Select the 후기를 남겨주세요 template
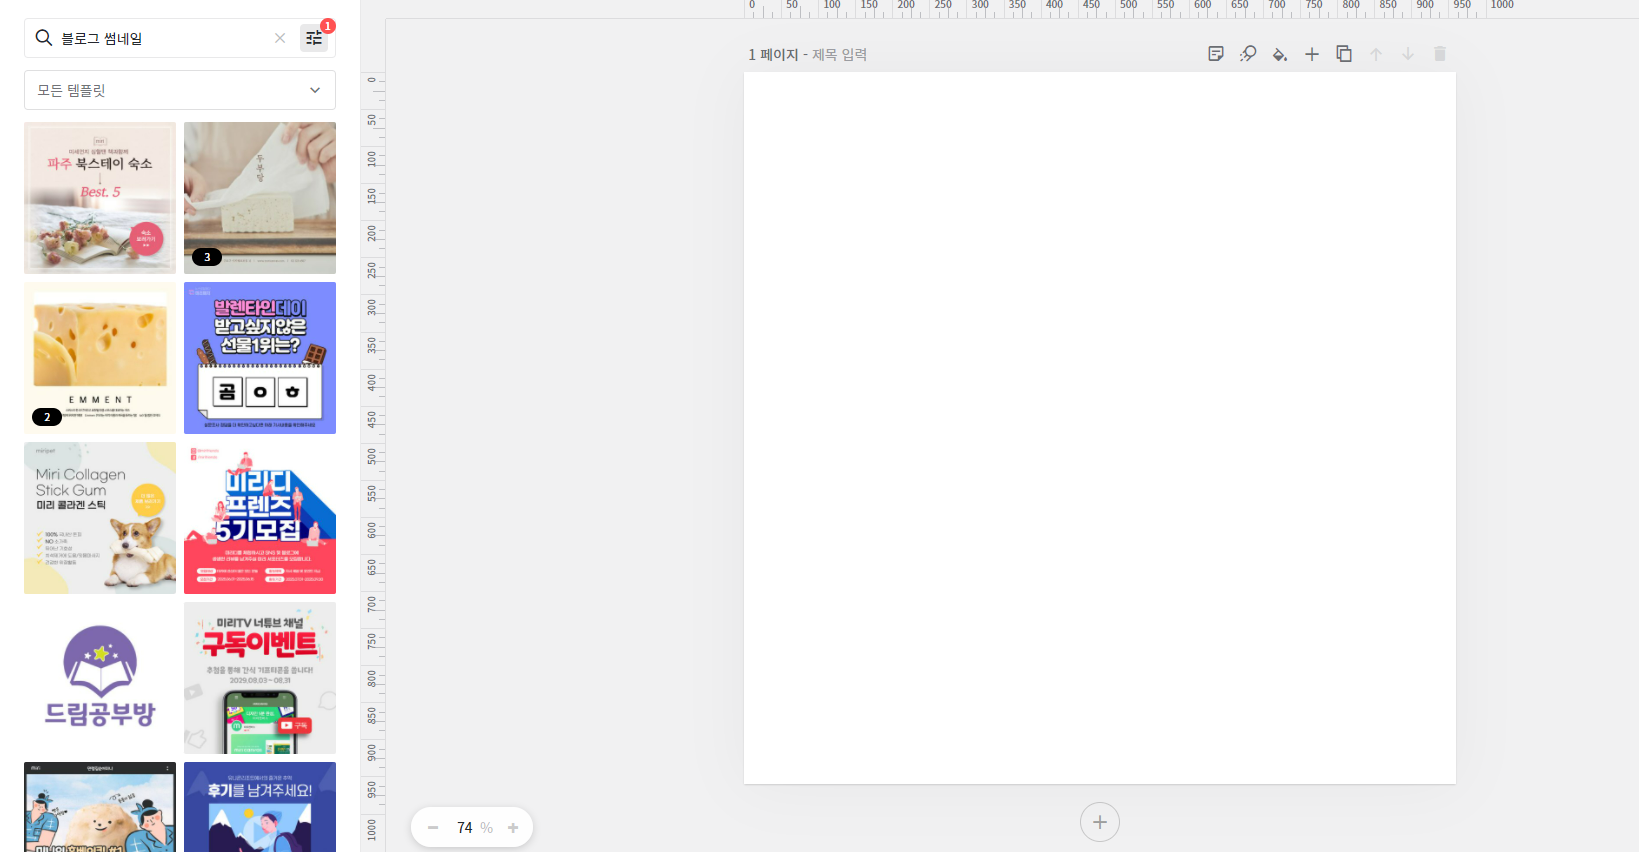The image size is (1639, 852). pyautogui.click(x=260, y=807)
